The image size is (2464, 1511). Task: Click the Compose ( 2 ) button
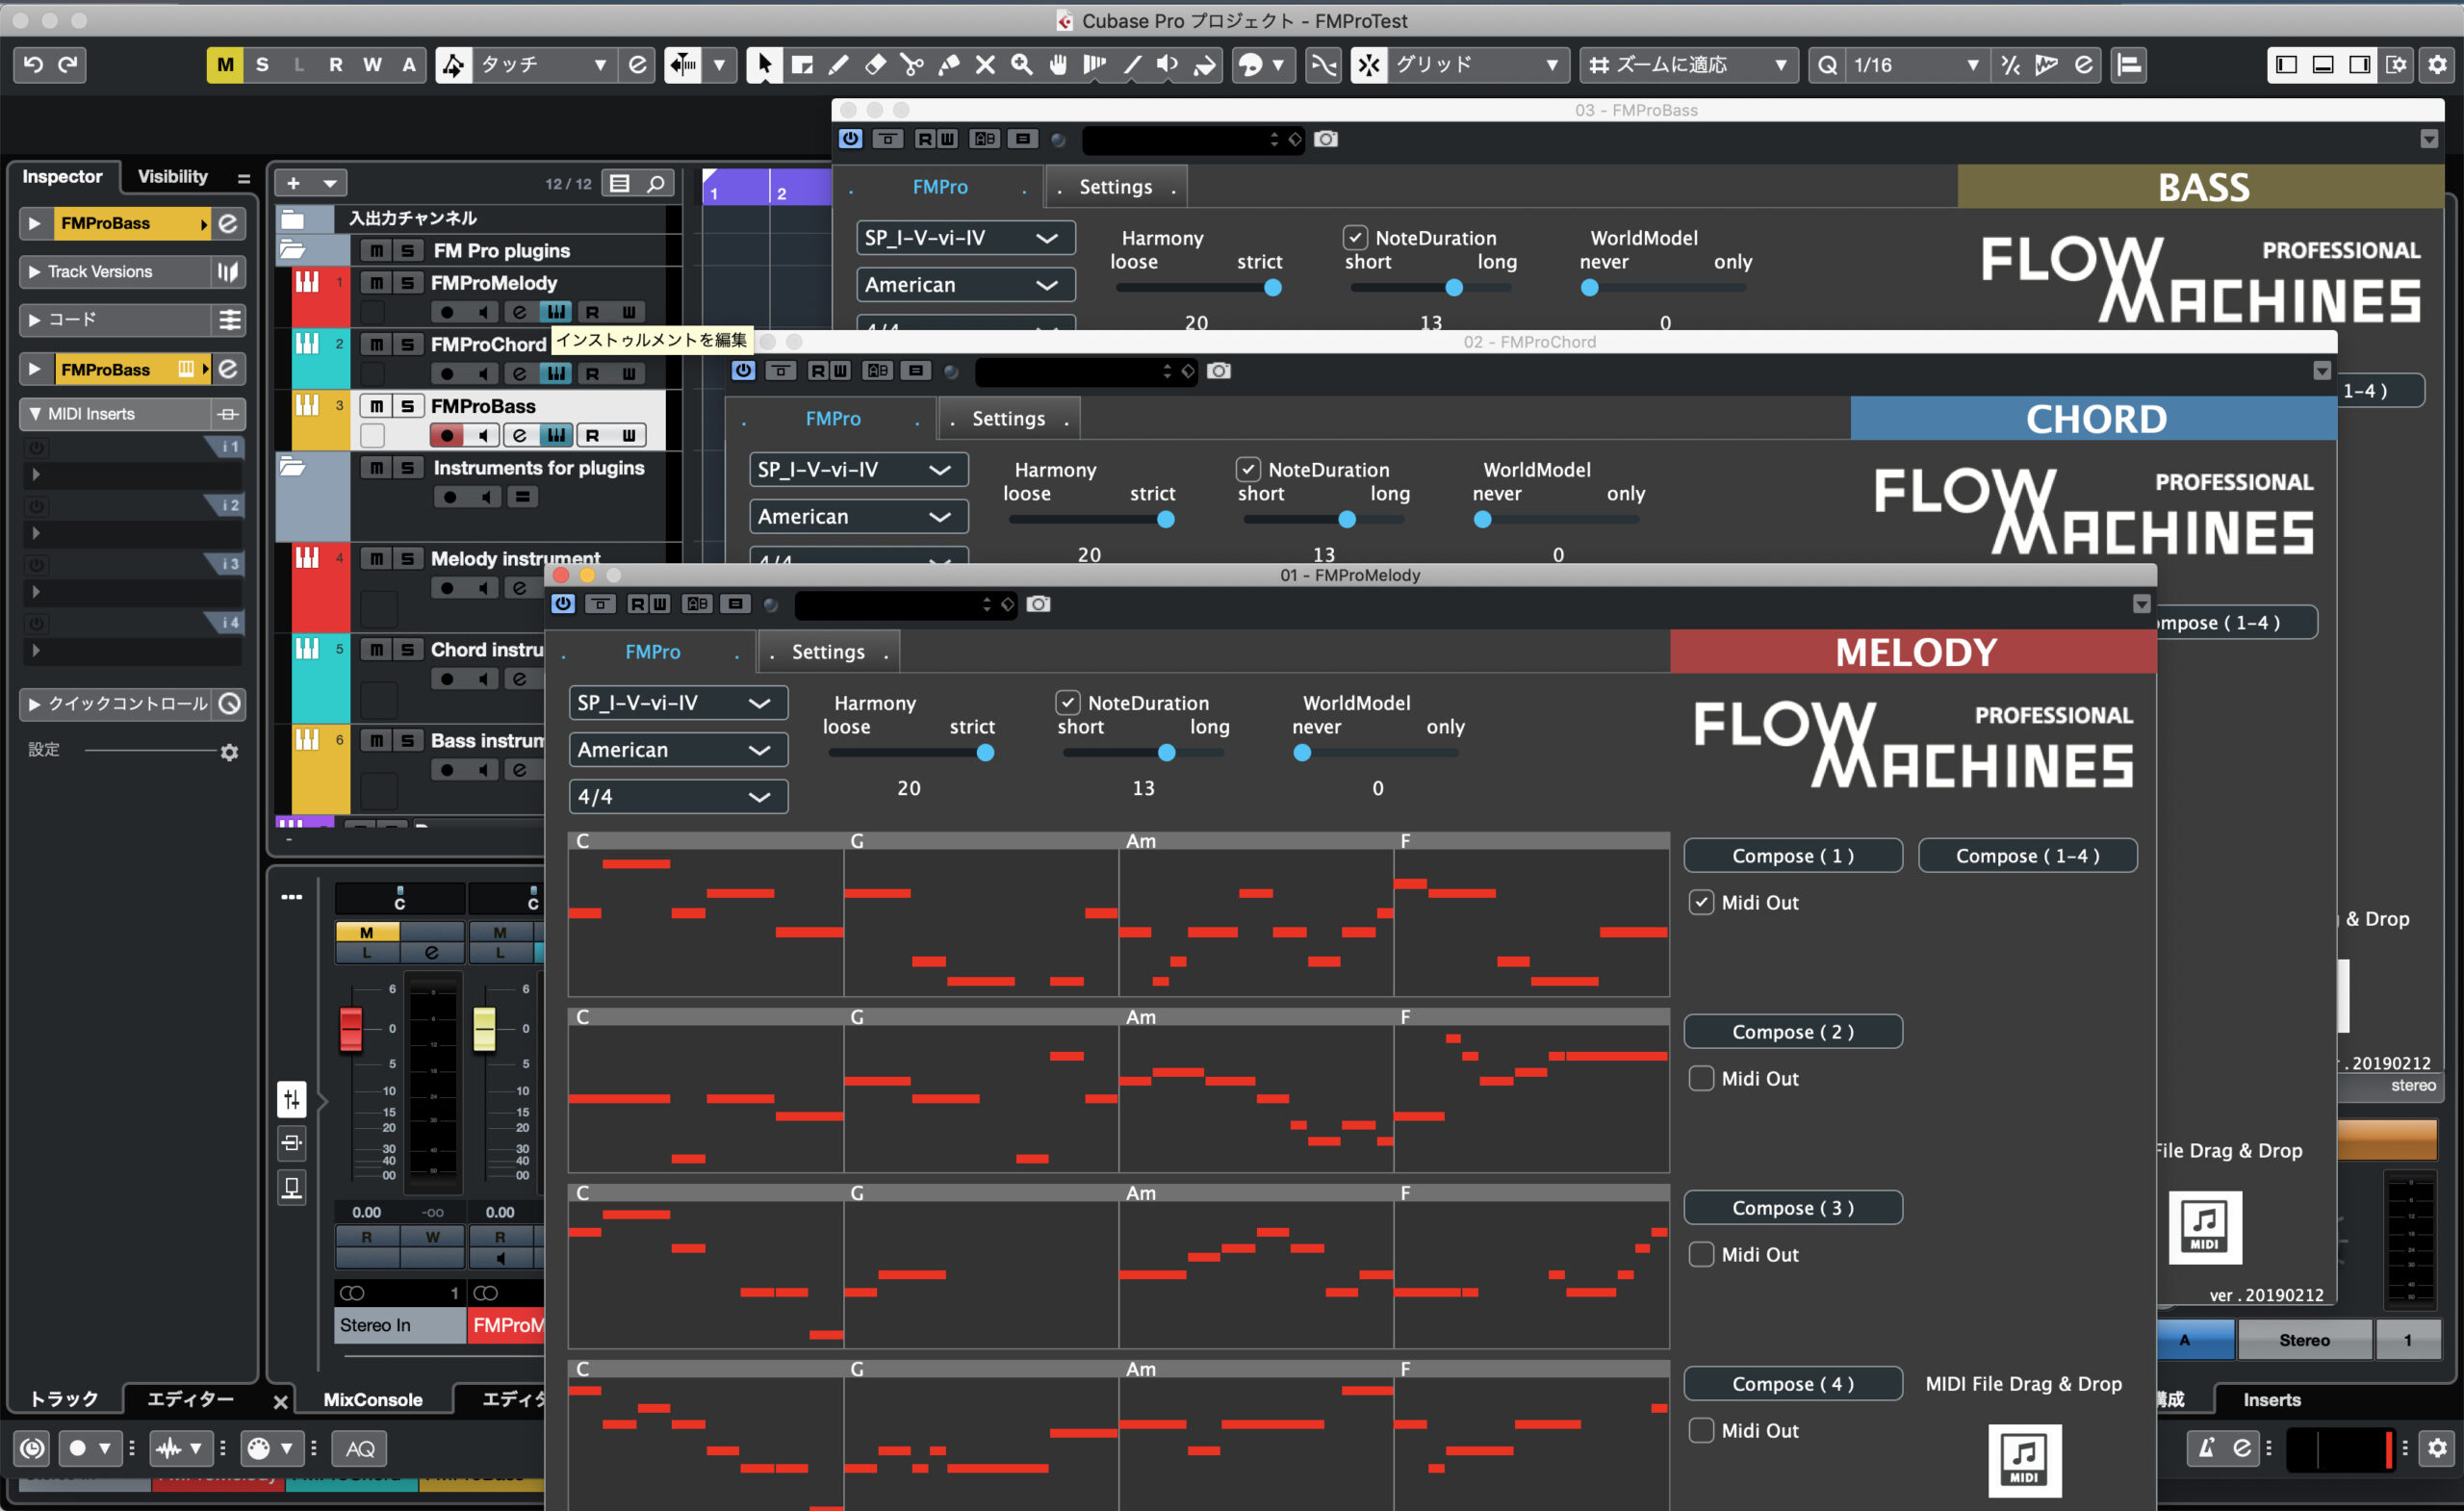(x=1793, y=1032)
